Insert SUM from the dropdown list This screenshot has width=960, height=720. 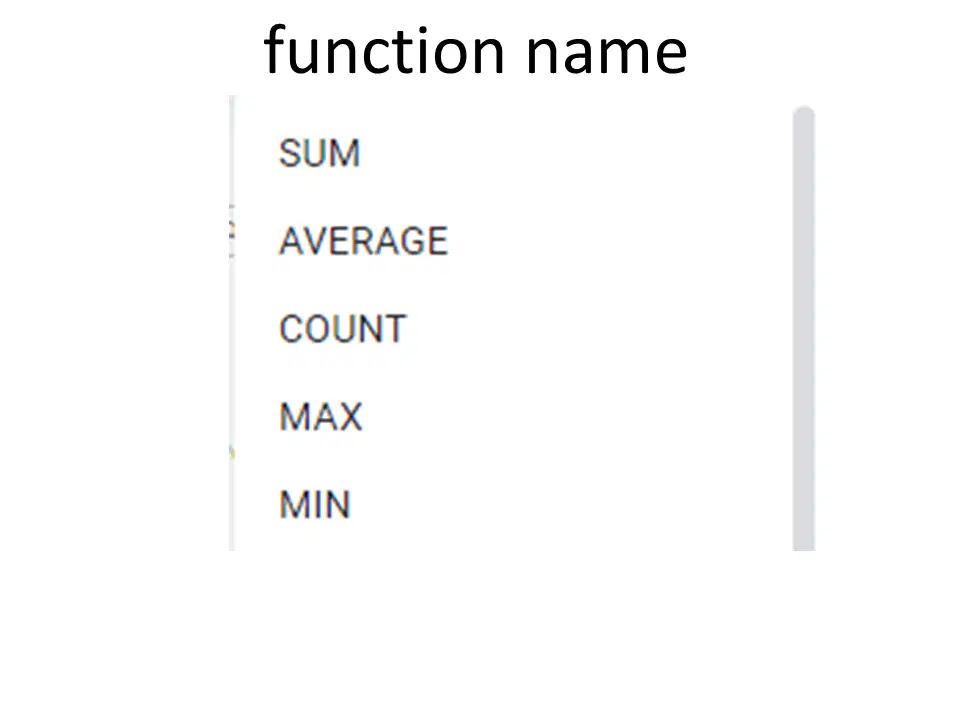tap(319, 153)
